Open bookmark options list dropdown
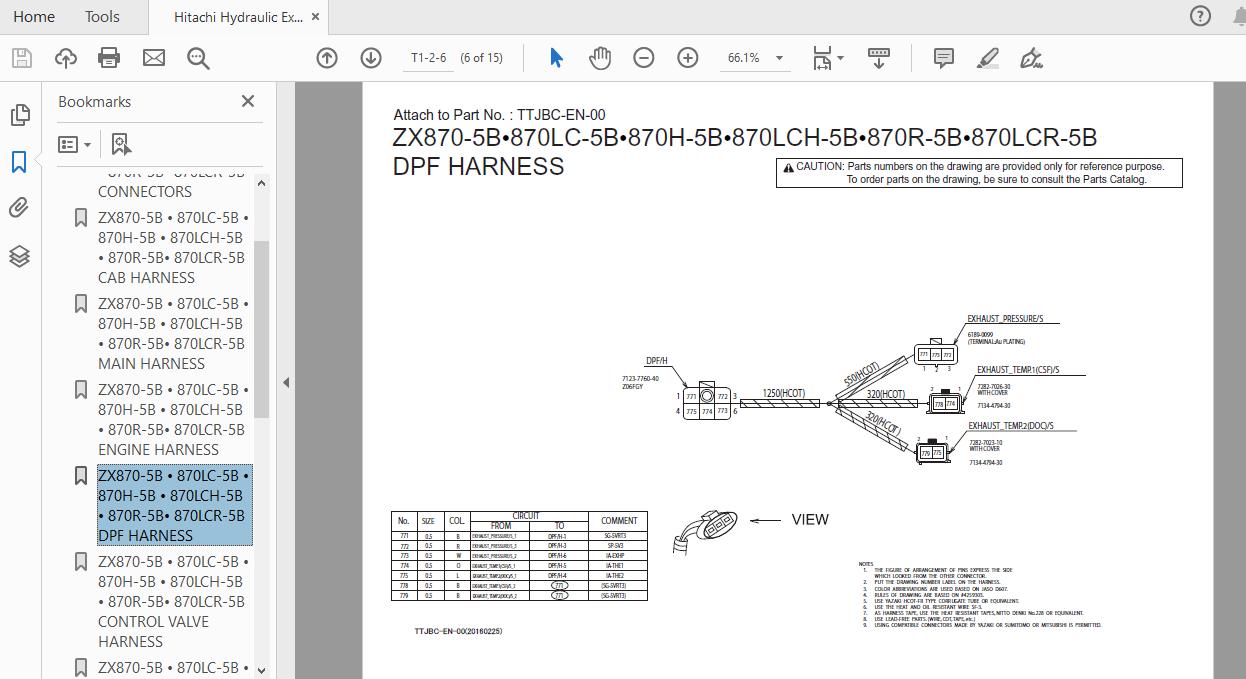Screen dimensions: 1246x679 [x=75, y=144]
